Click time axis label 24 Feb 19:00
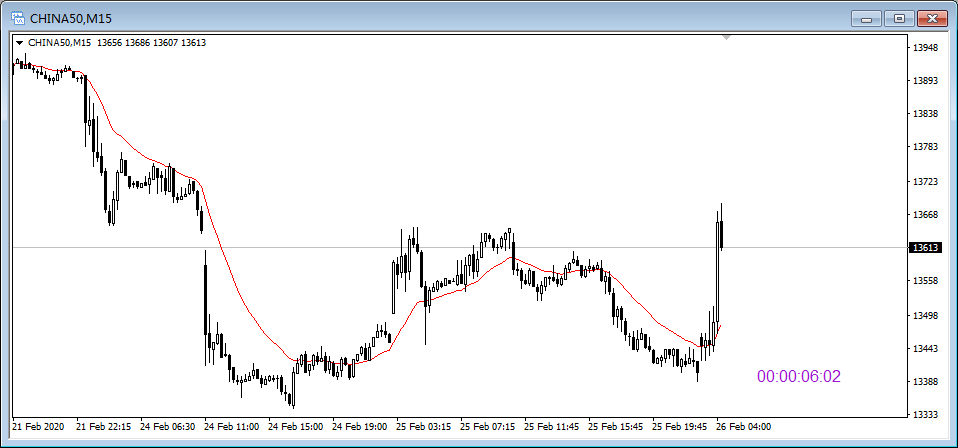The image size is (958, 448). coord(360,426)
